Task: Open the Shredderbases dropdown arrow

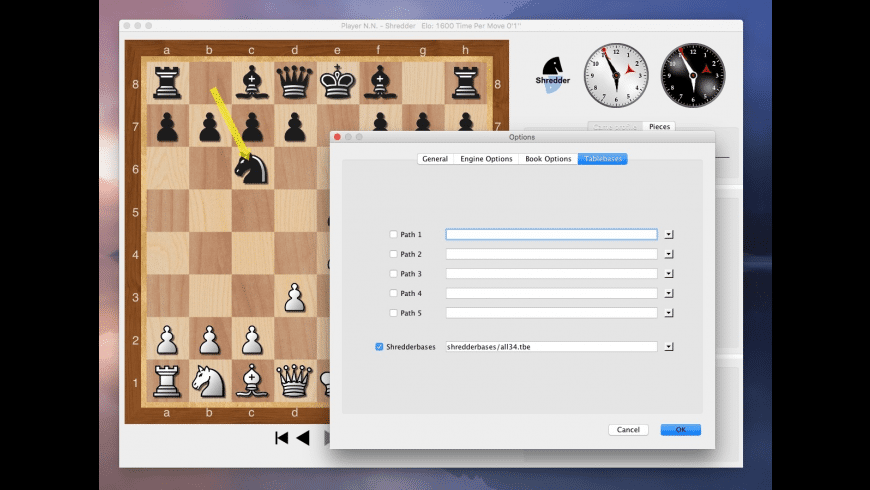Action: tap(669, 347)
